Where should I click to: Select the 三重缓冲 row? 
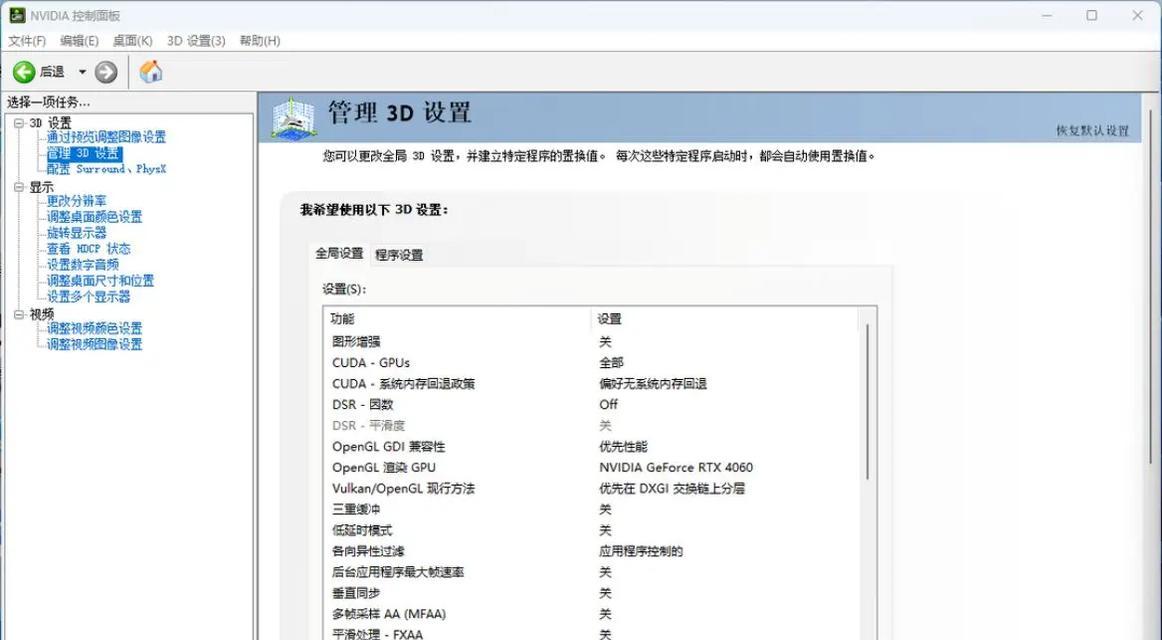pos(593,510)
